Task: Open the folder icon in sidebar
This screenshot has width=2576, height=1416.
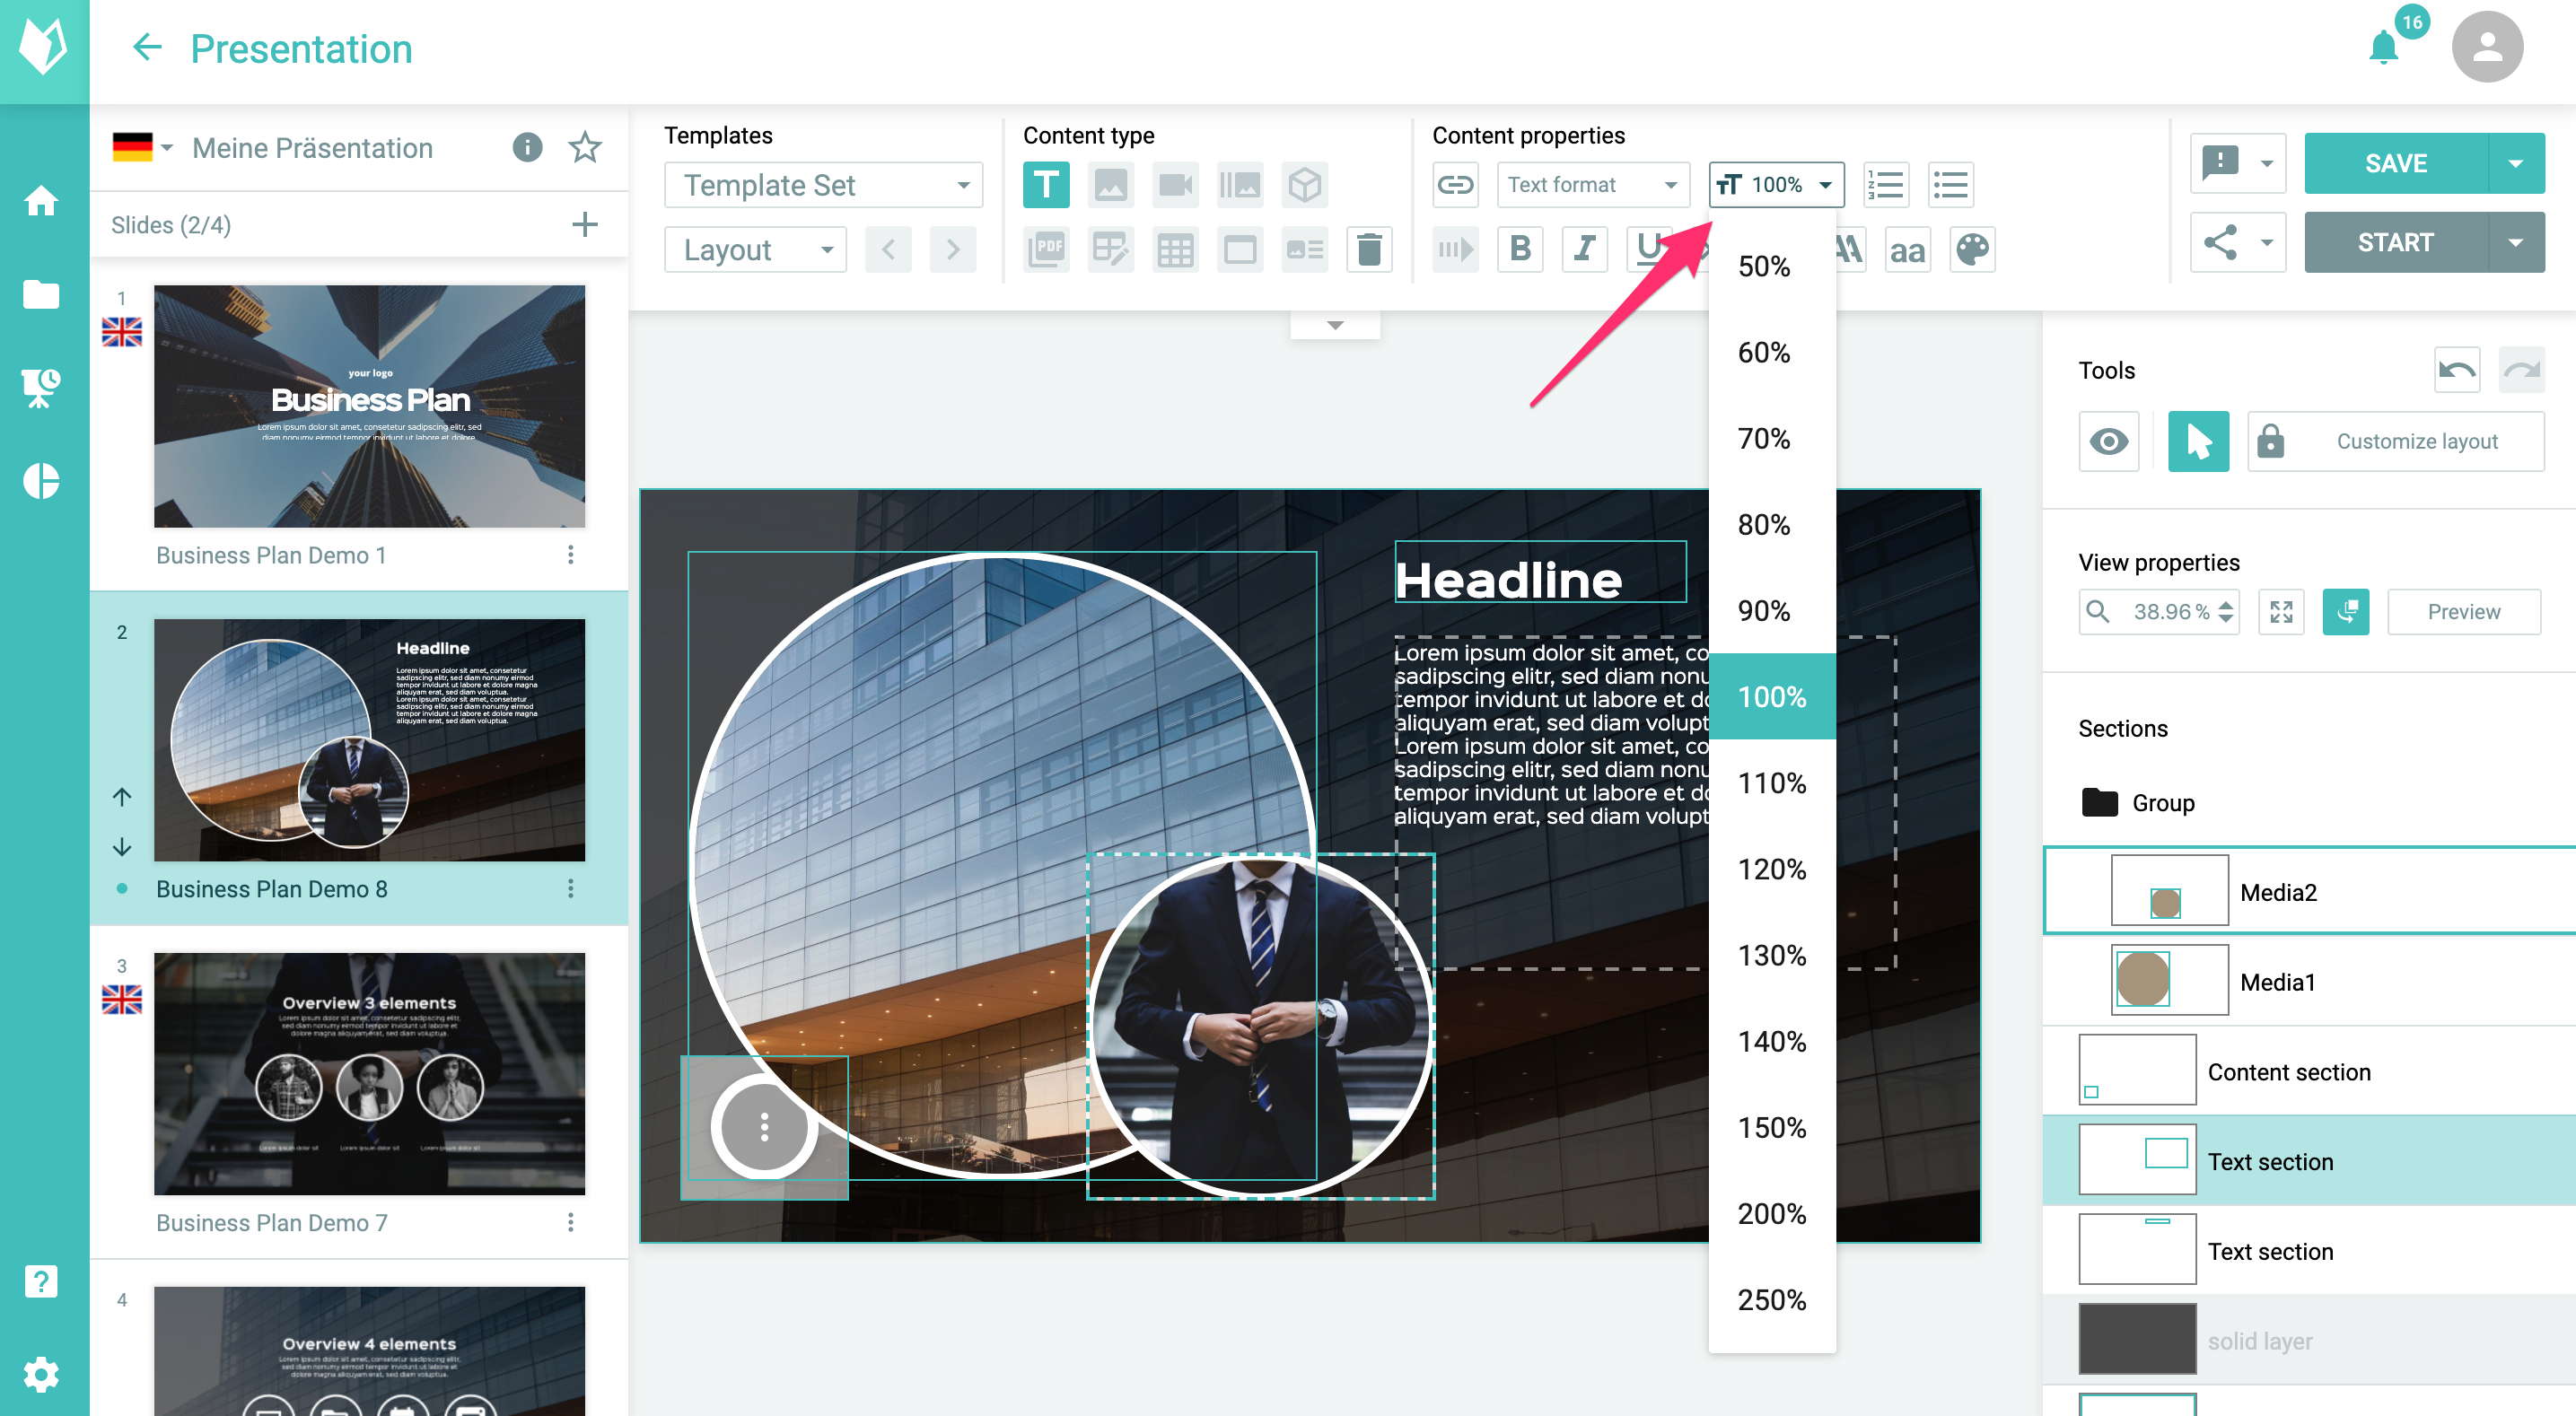Action: tap(41, 294)
